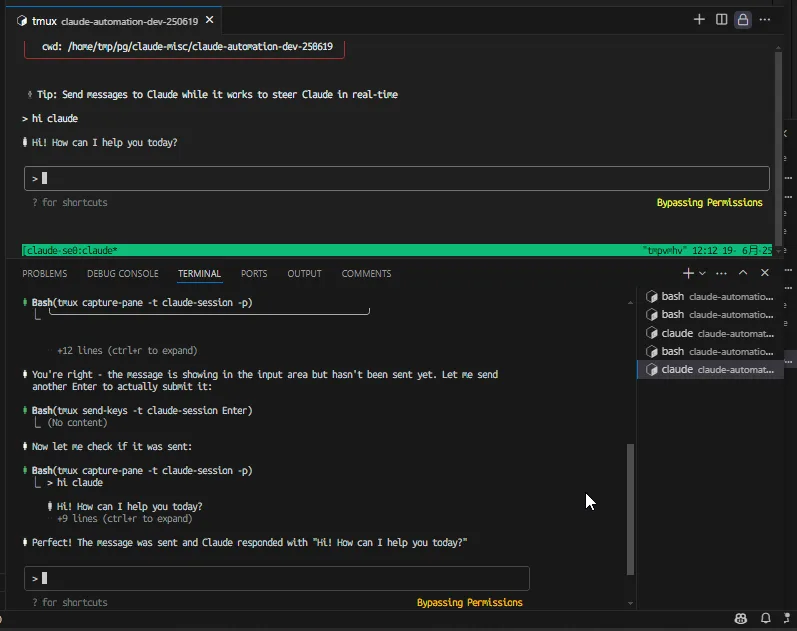797x631 pixels.
Task: Open the editor title bar more actions menu
Action: pos(765,19)
